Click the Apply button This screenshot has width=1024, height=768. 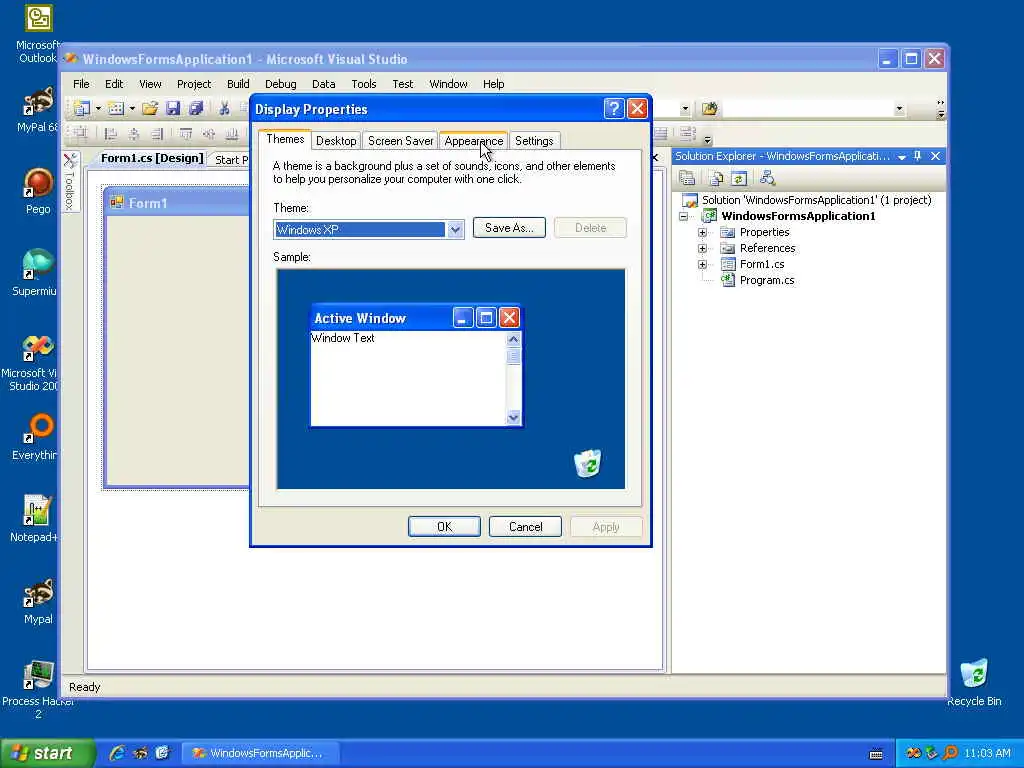[606, 526]
